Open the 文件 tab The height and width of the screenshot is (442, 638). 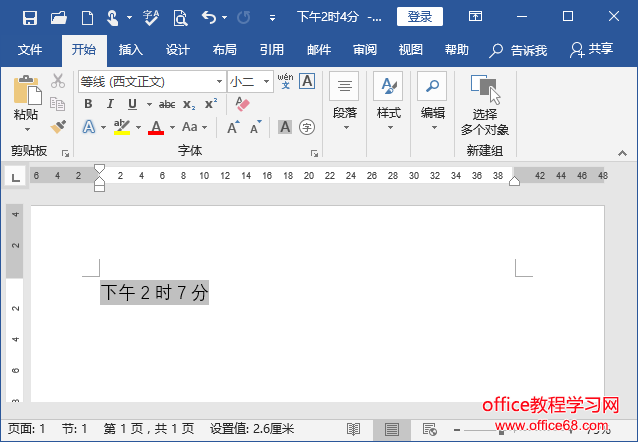point(30,50)
